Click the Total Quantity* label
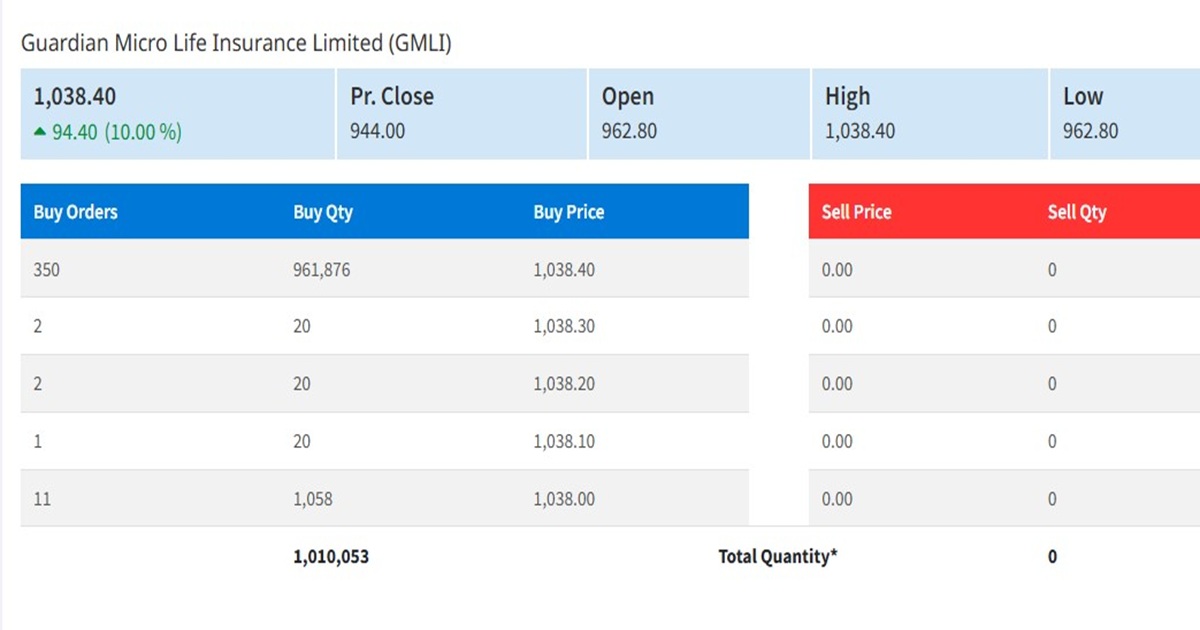Viewport: 1200px width, 630px height. coord(777,557)
